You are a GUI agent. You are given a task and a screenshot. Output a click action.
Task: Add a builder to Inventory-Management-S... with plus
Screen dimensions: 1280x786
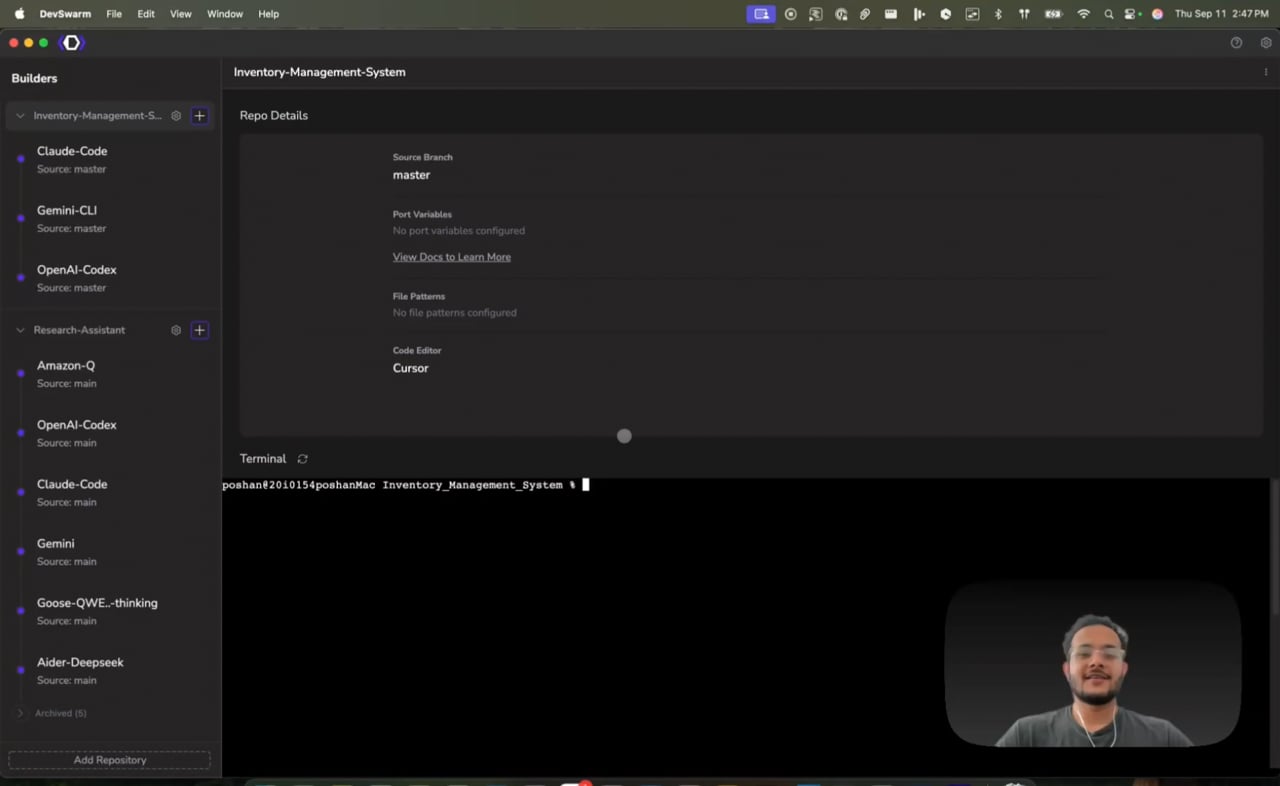(x=199, y=116)
